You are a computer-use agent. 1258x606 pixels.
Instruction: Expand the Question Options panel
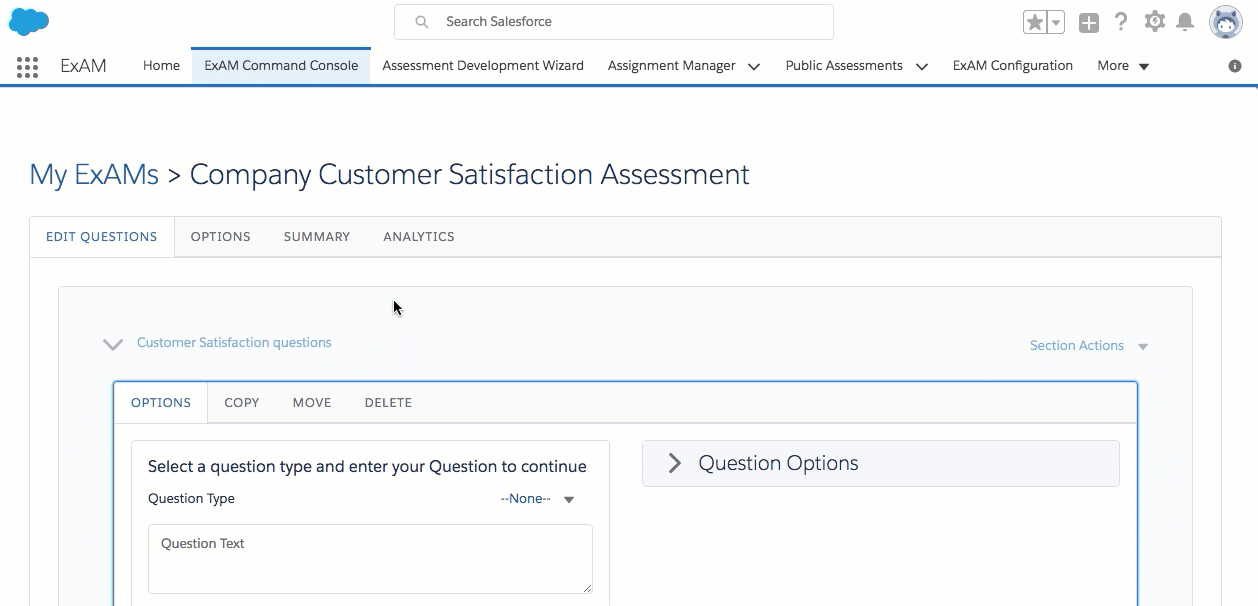pos(675,463)
